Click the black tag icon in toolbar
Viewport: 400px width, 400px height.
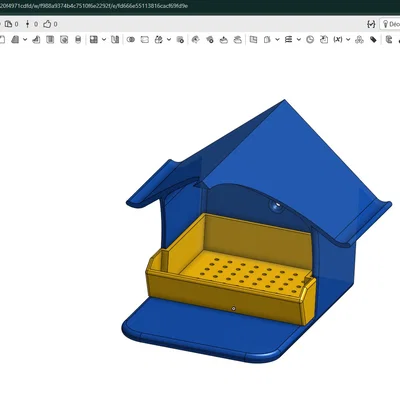tap(373, 40)
